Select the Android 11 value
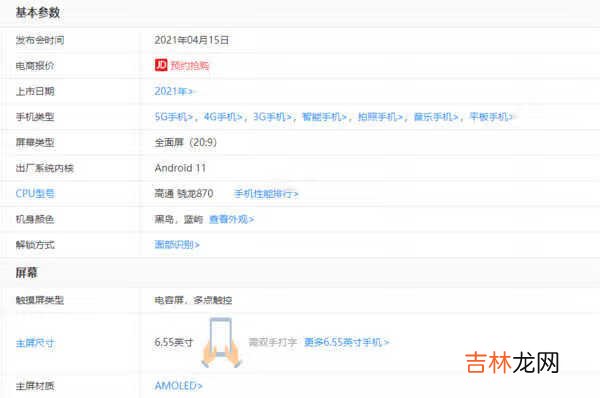 point(180,168)
